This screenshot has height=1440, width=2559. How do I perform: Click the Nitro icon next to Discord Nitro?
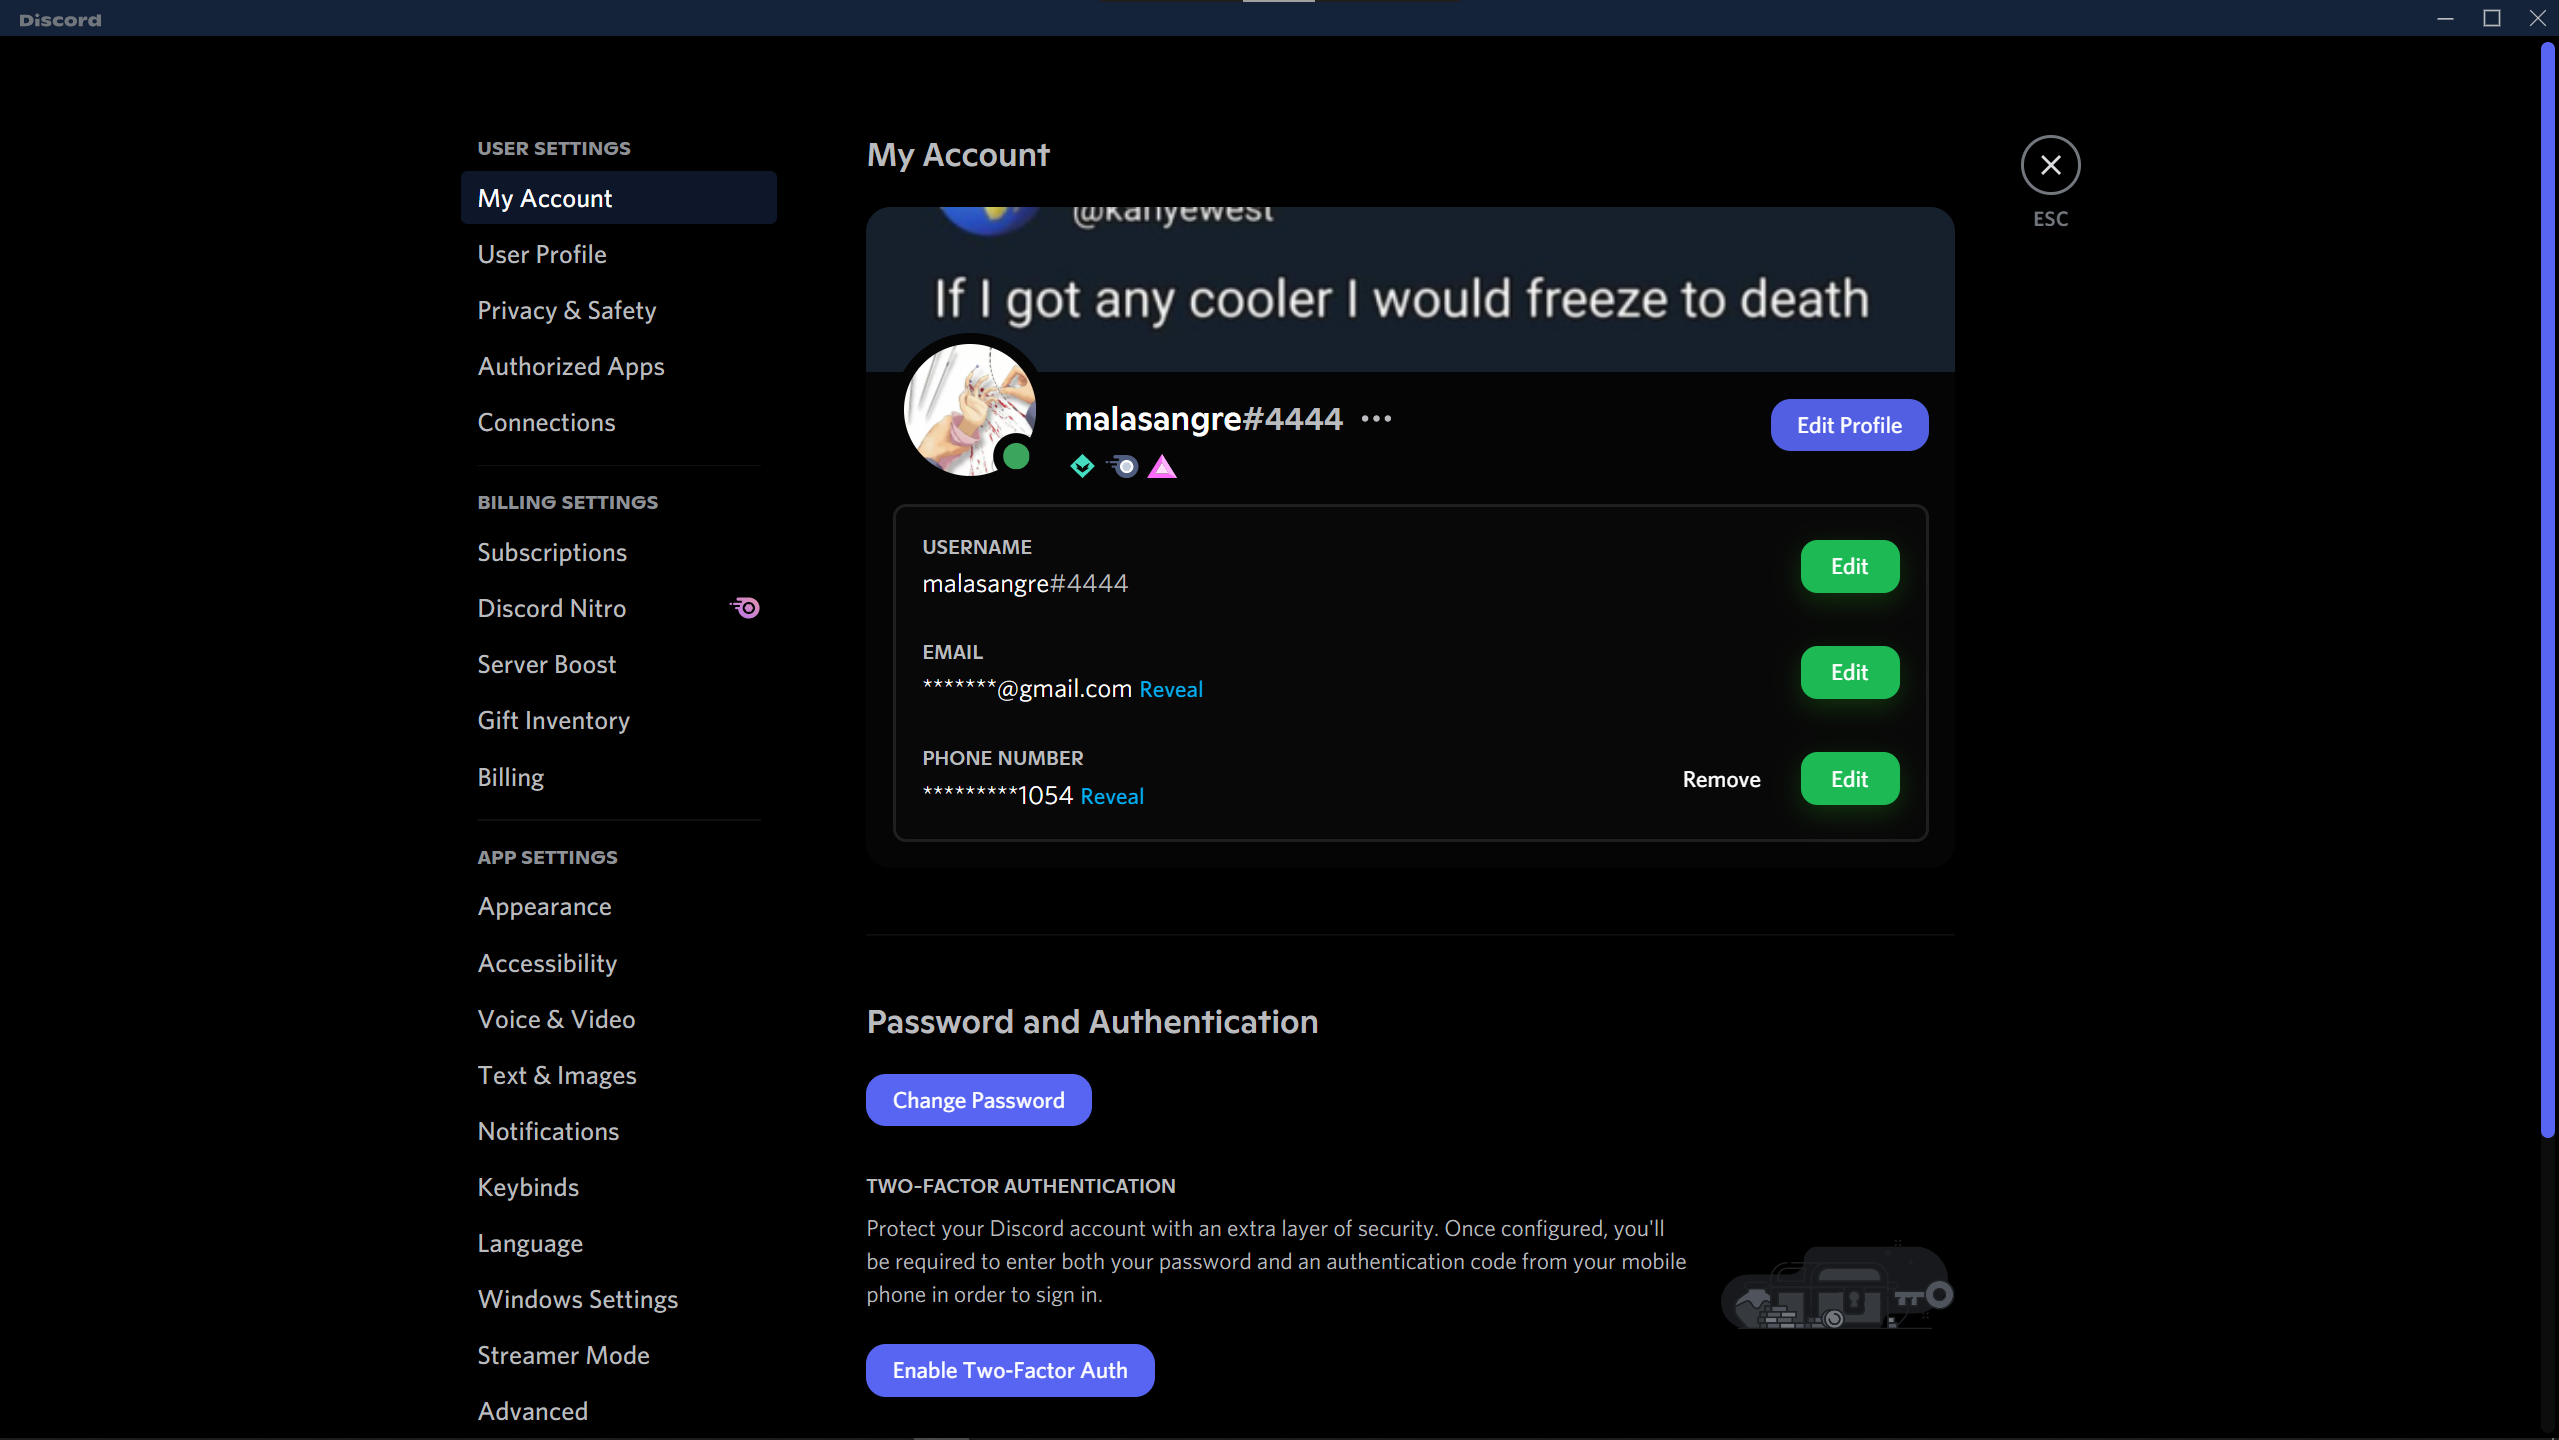745,608
